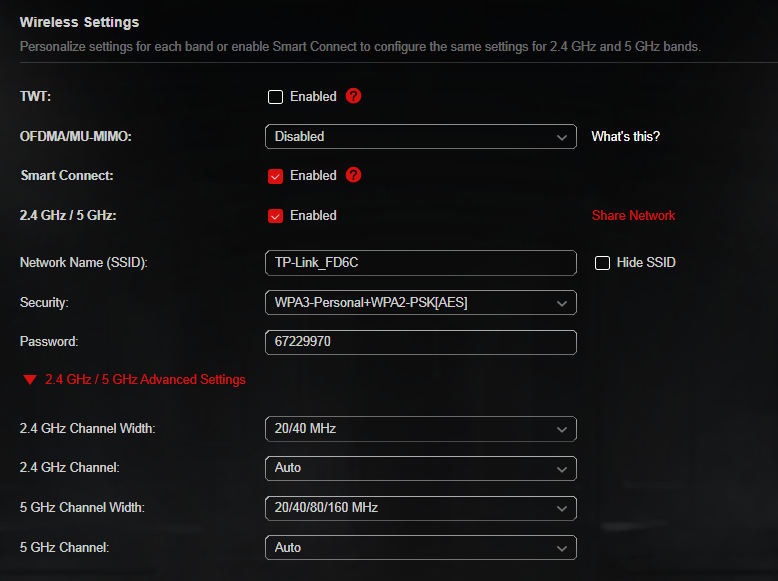
Task: Open the 5 GHz Channel dropdown
Action: (x=421, y=548)
